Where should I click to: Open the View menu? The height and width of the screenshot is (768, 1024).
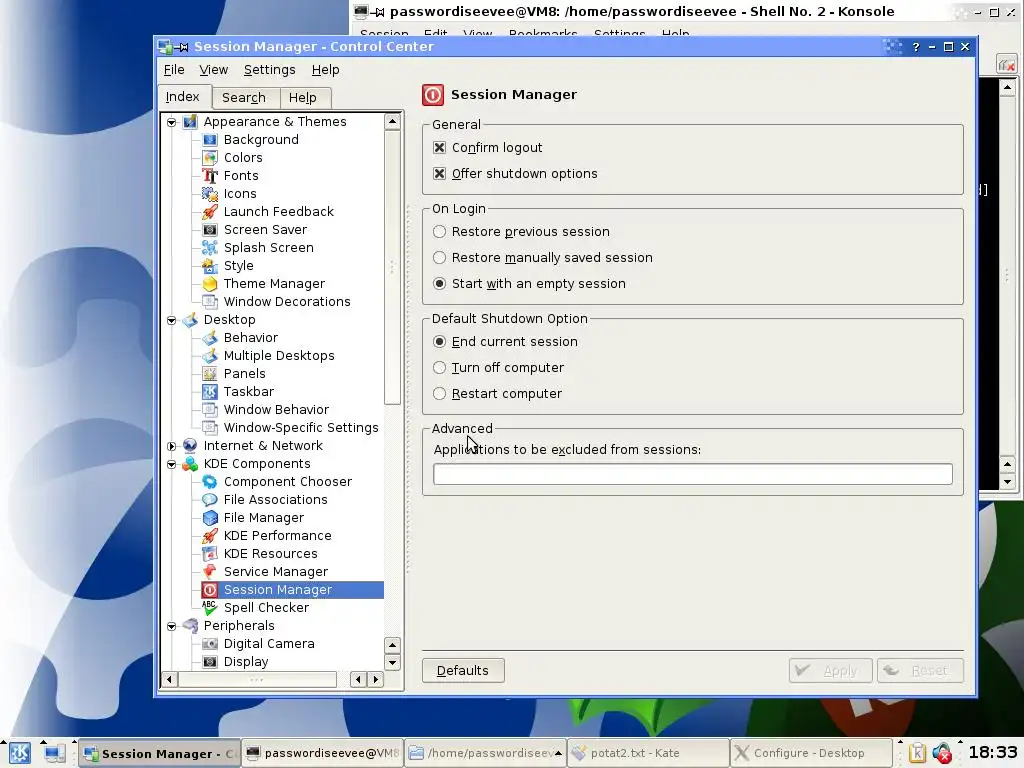214,70
